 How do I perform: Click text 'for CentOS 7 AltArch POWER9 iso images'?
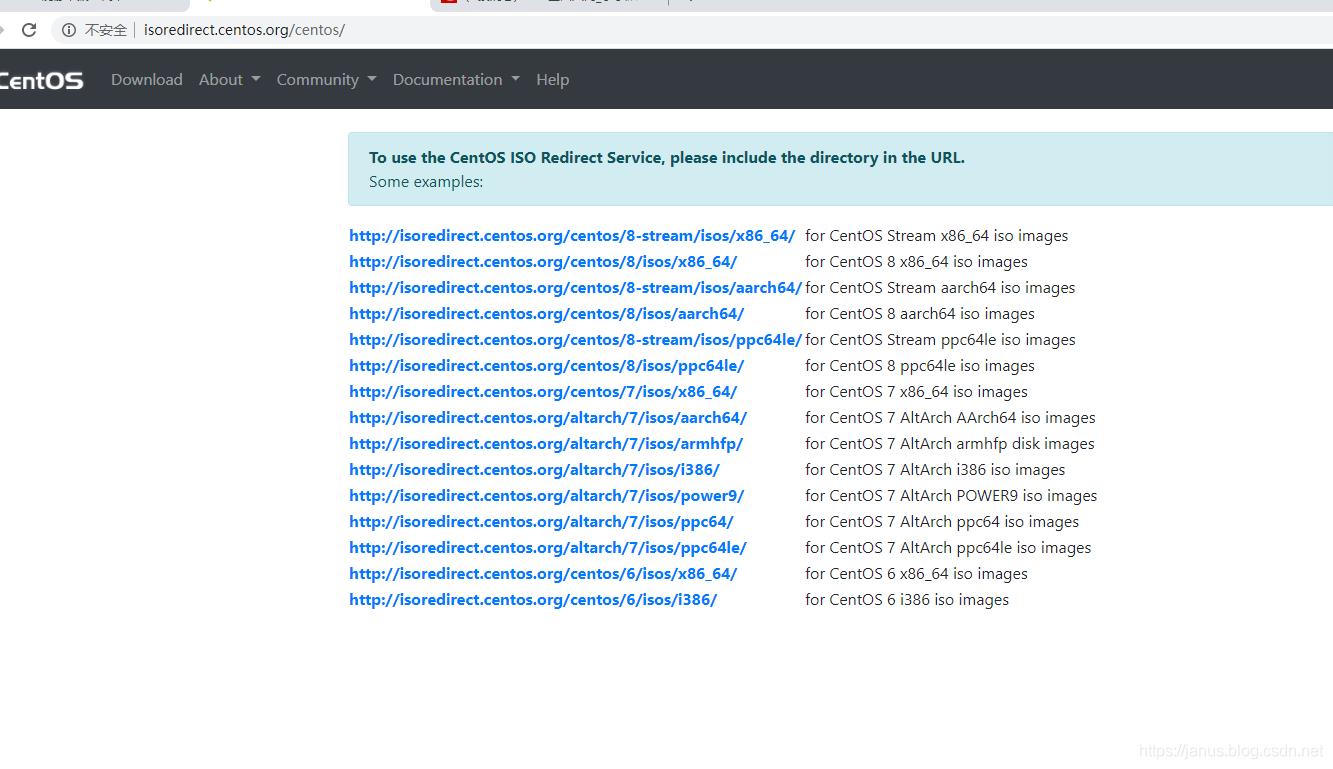(951, 496)
